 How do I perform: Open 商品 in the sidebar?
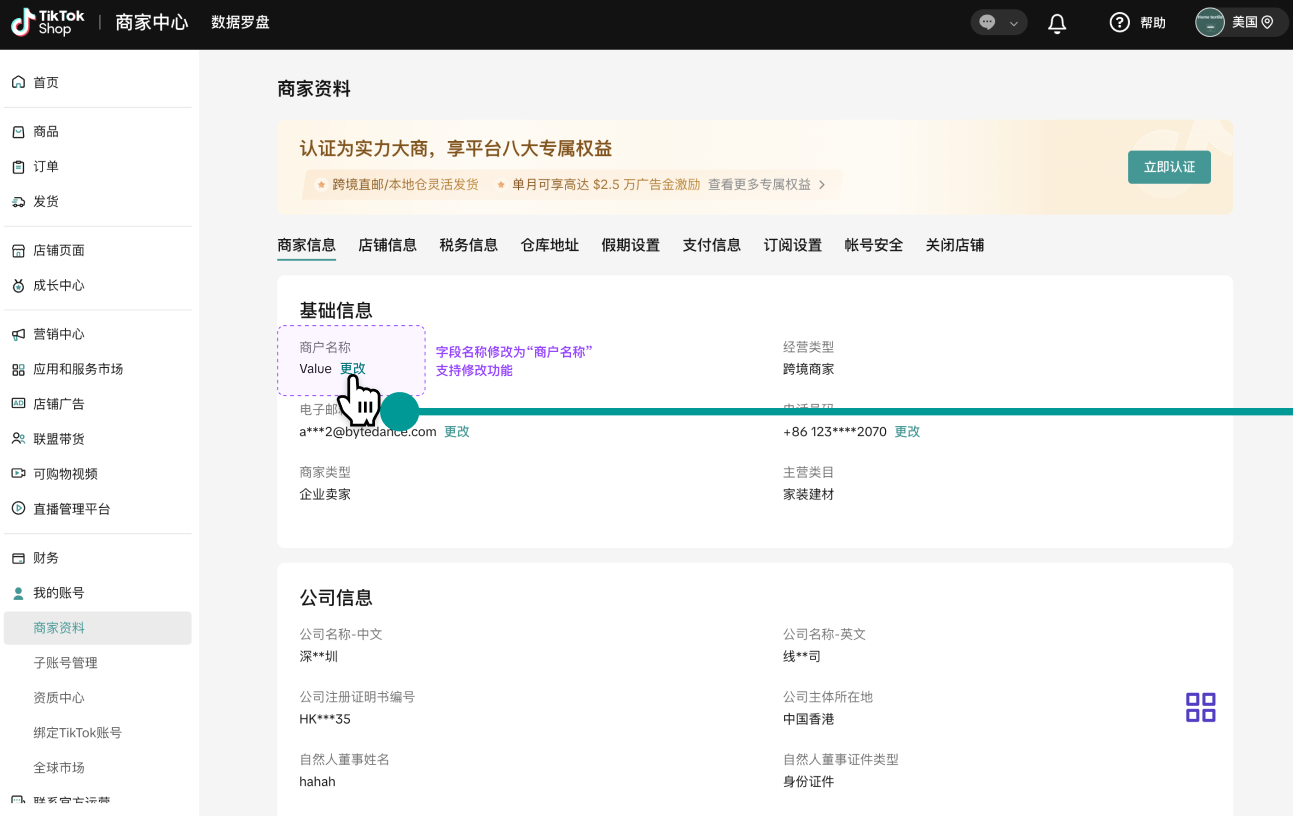tap(46, 132)
